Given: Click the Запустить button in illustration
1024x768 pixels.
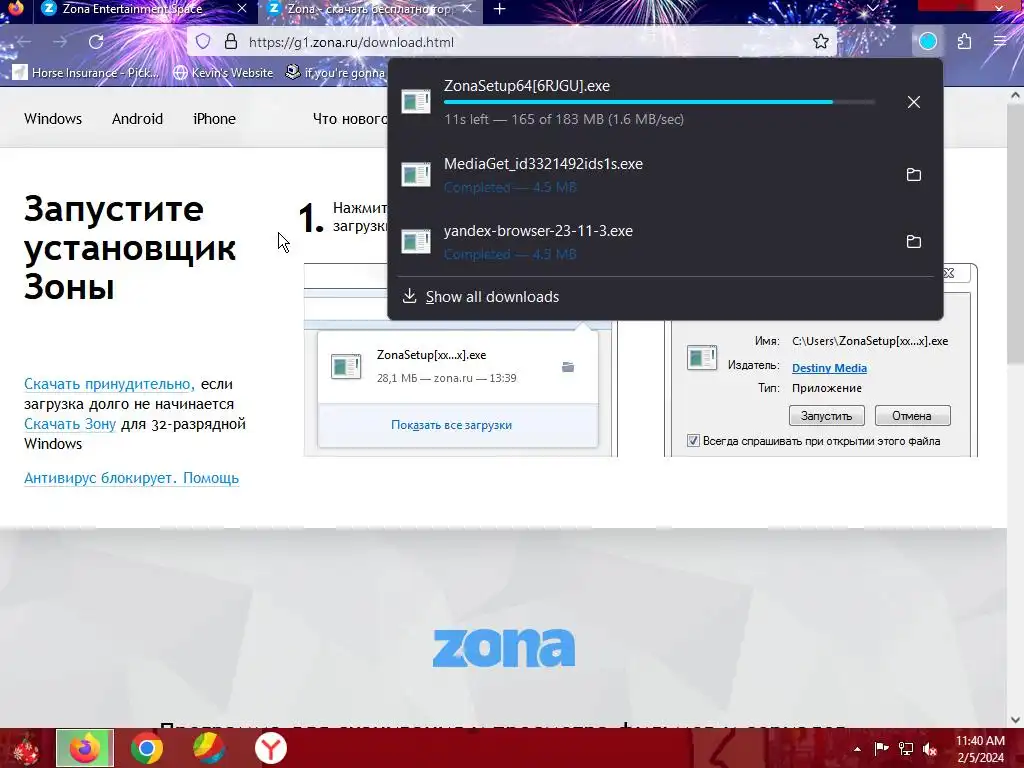Looking at the screenshot, I should pos(827,416).
